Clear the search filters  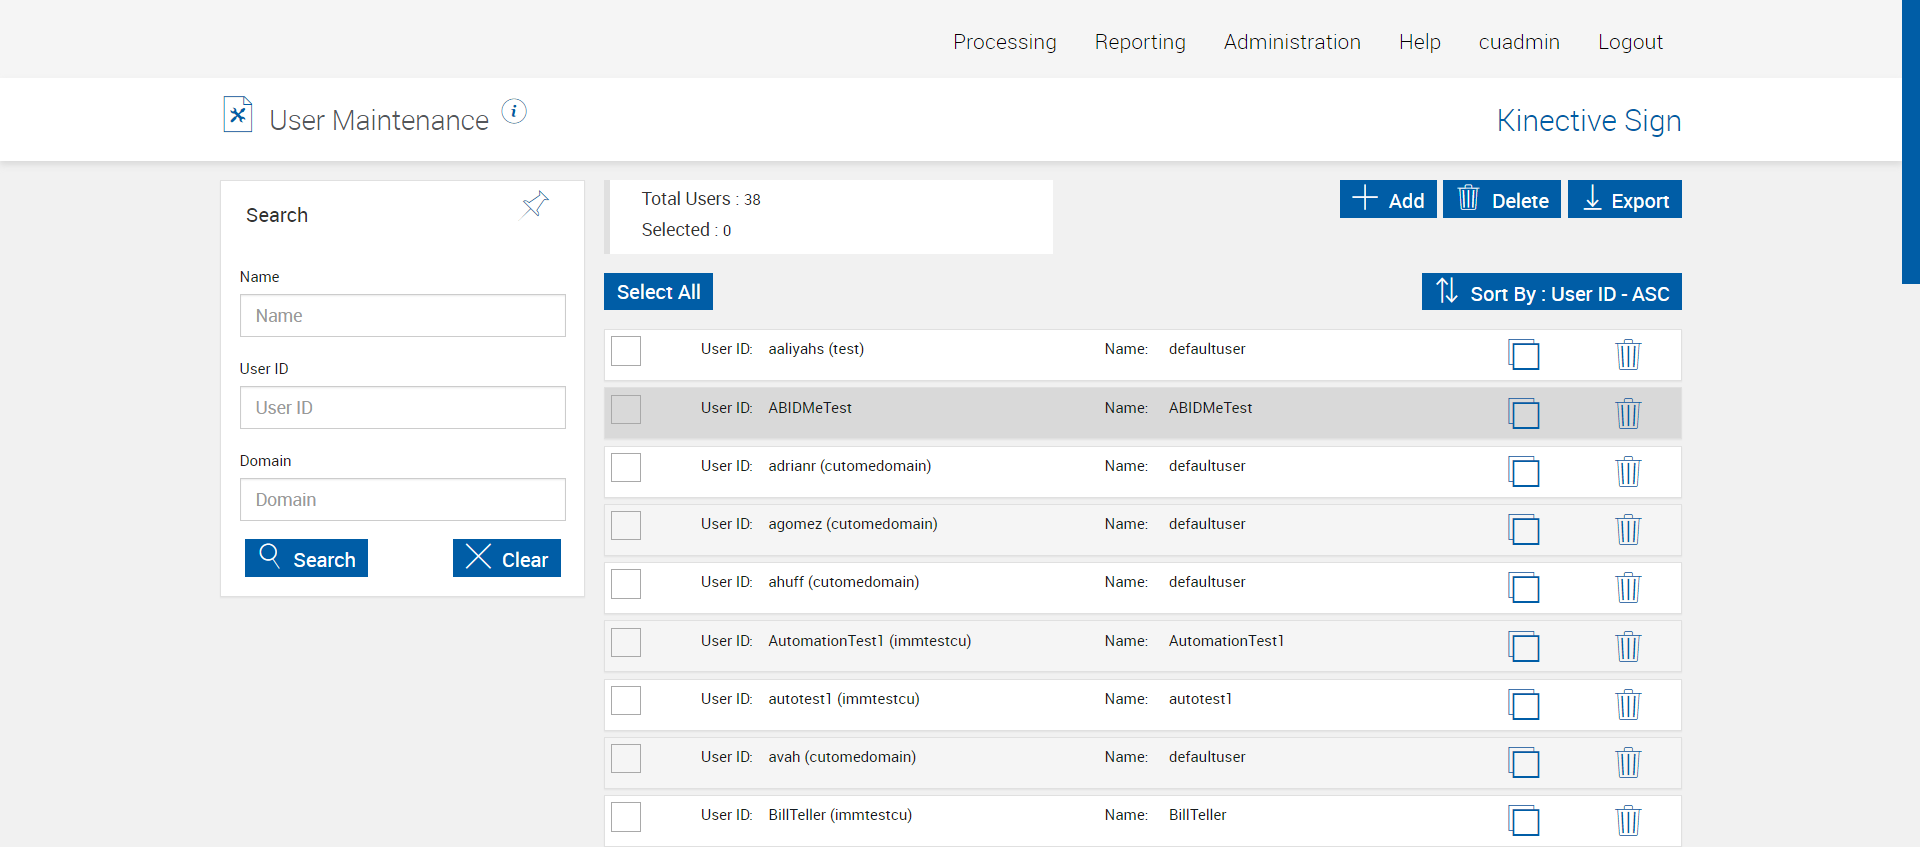[x=507, y=558]
